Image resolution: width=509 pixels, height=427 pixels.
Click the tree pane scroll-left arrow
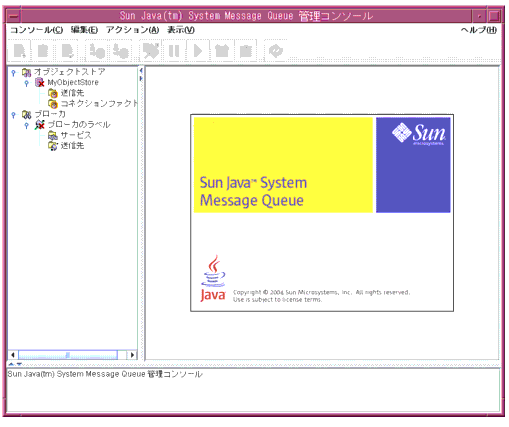(13, 355)
